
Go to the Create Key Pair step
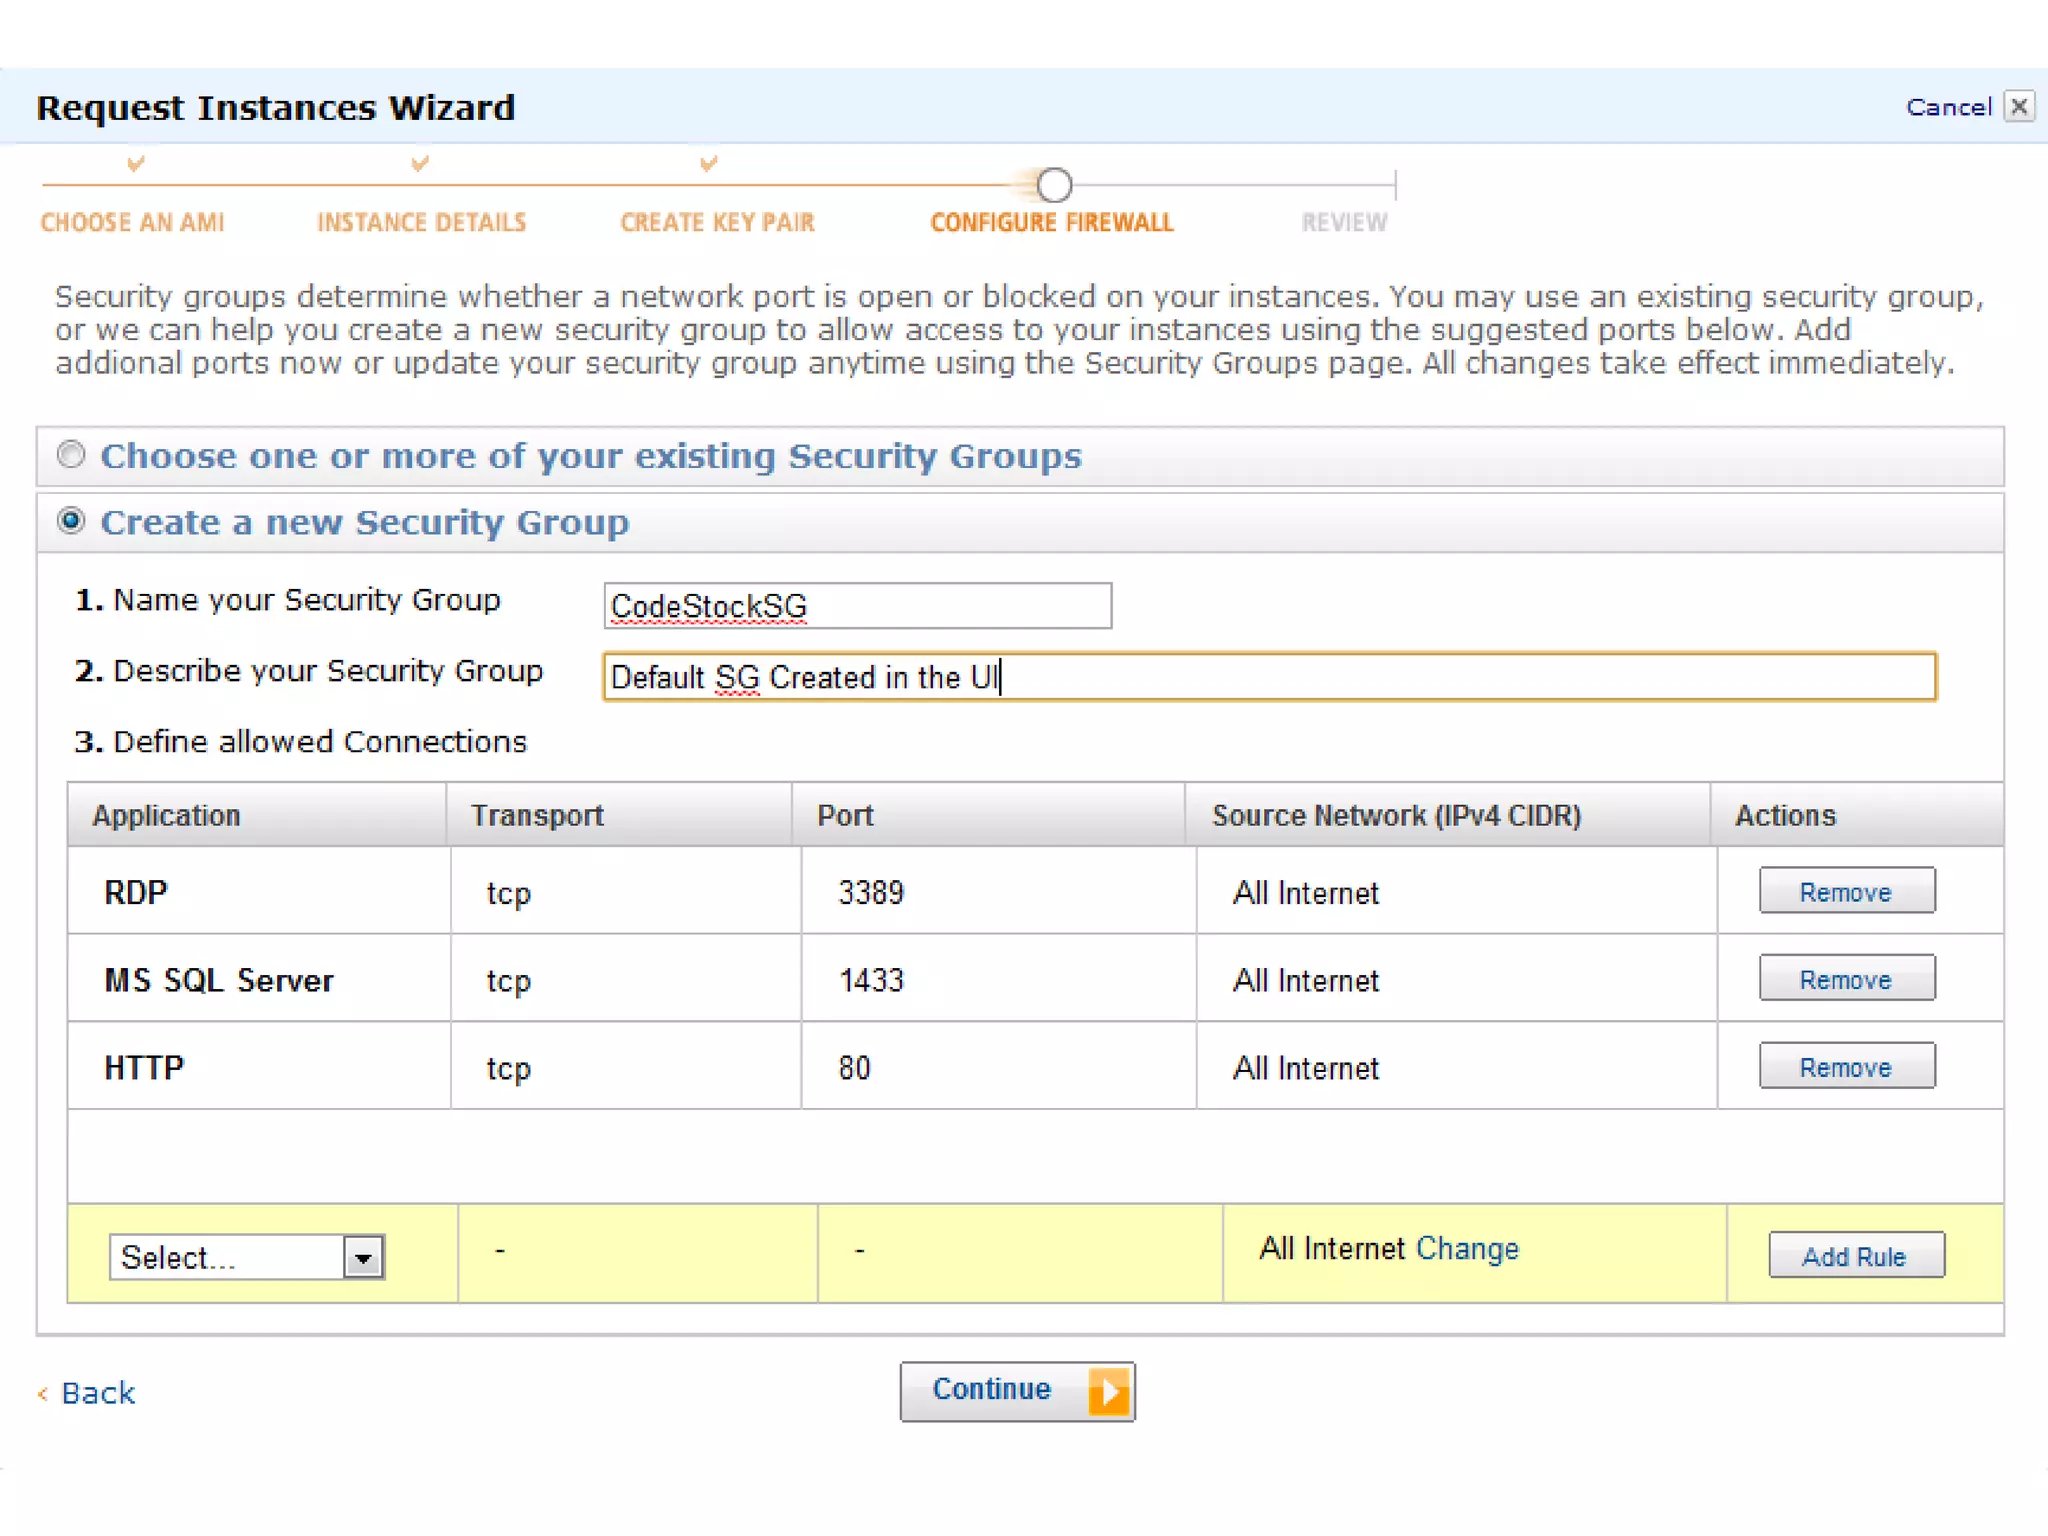pos(717,222)
